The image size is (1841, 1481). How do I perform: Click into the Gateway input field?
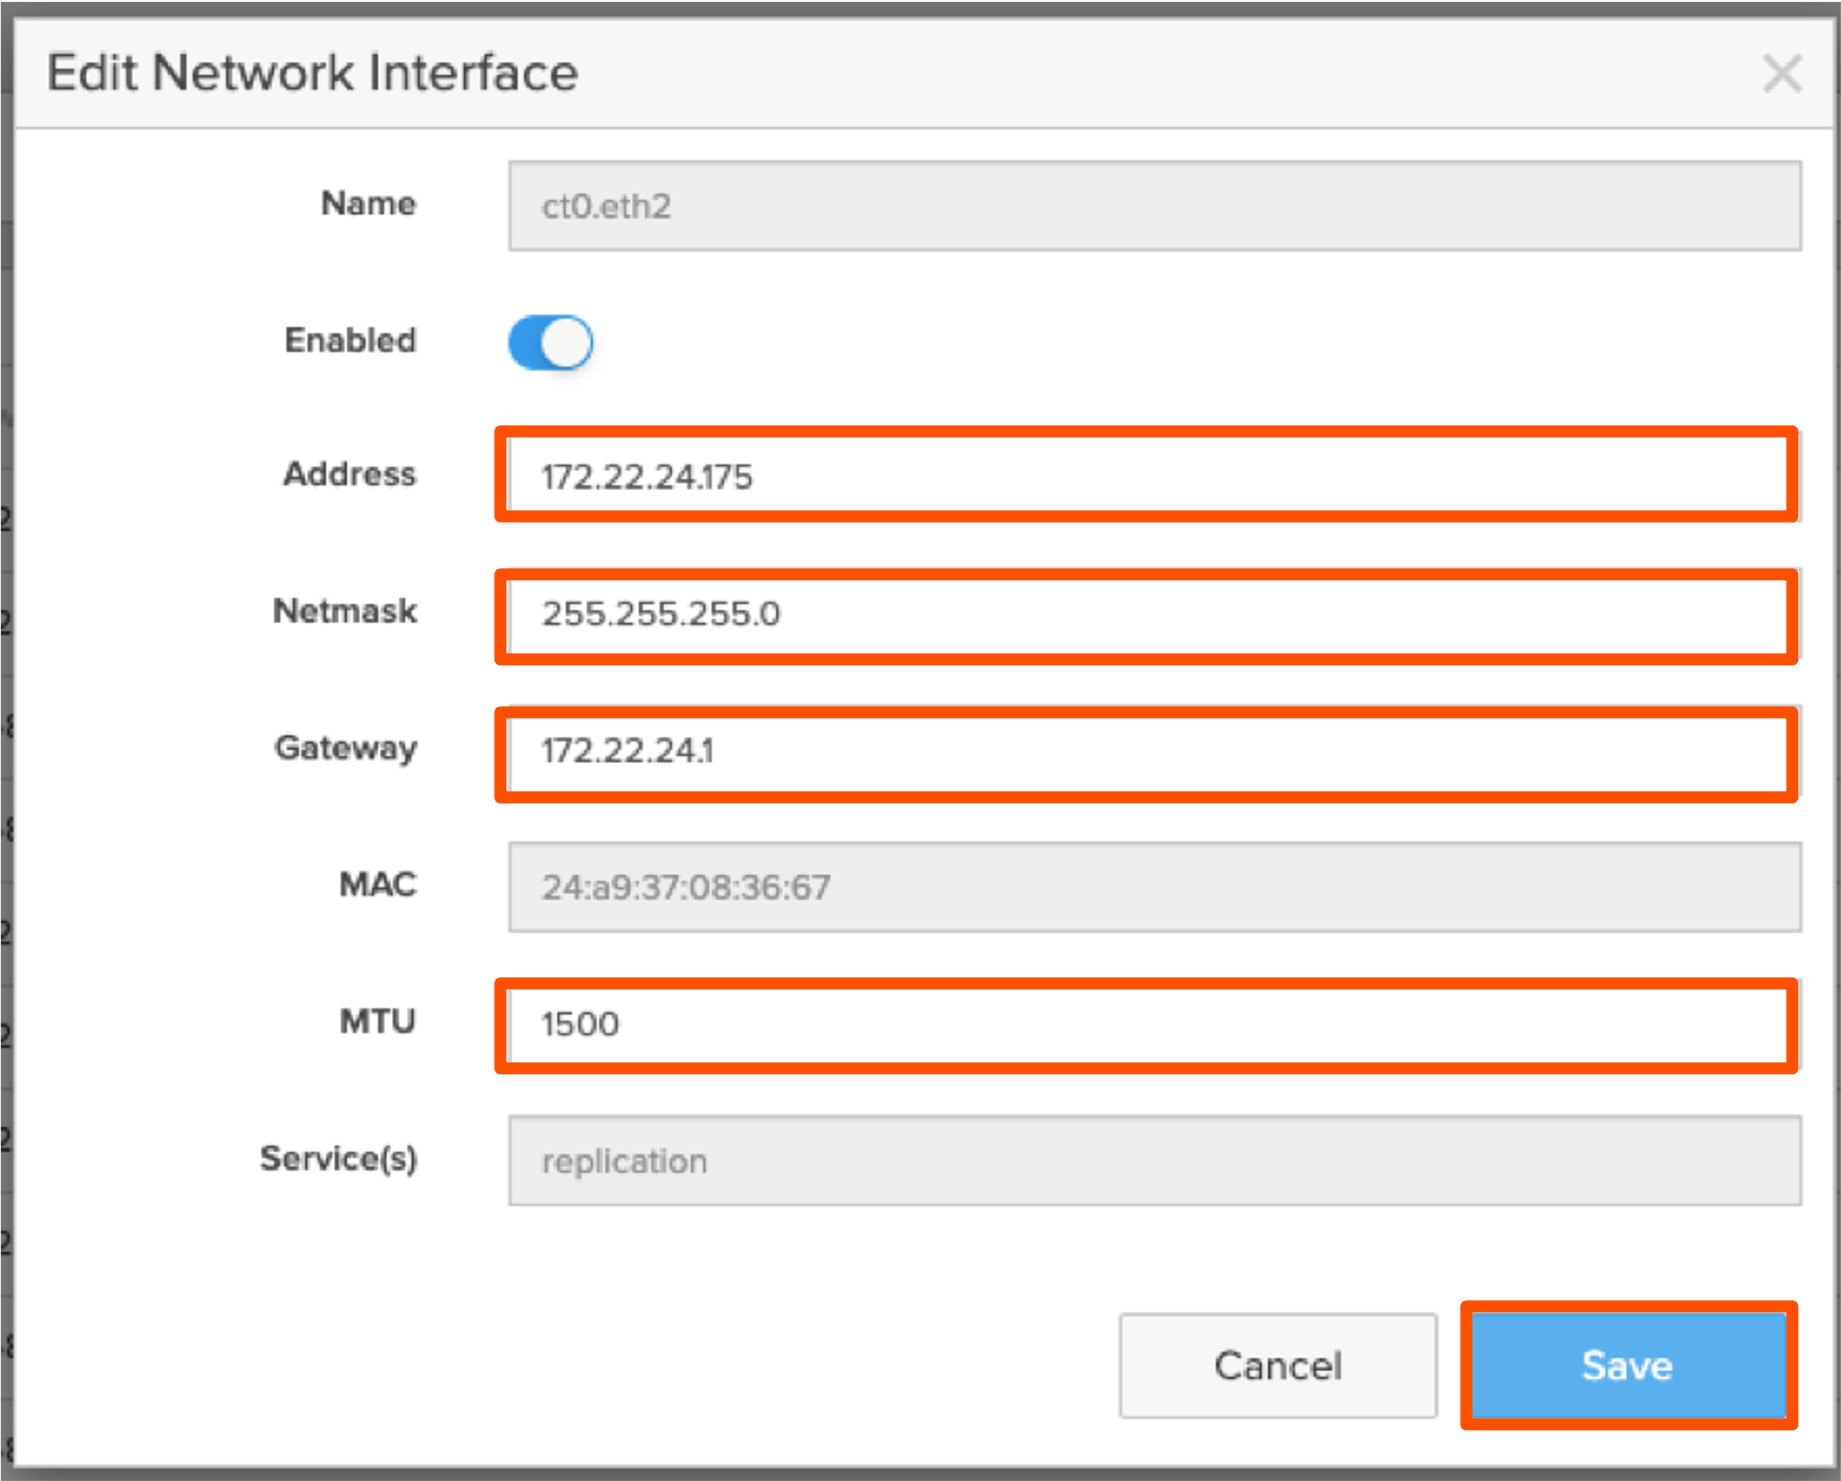(x=1146, y=752)
